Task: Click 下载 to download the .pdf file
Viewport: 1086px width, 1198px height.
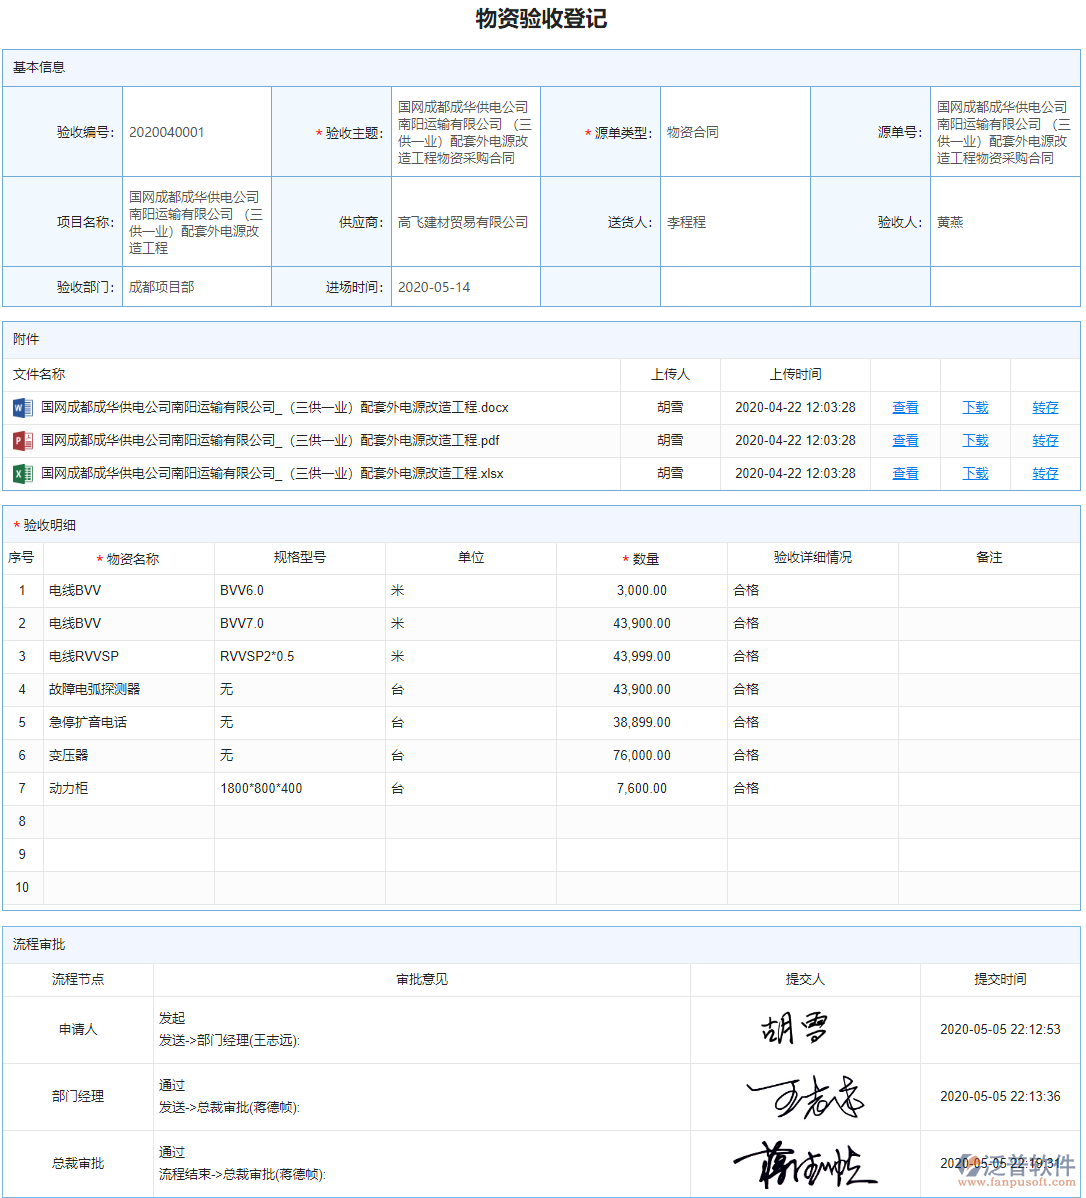Action: pos(975,440)
